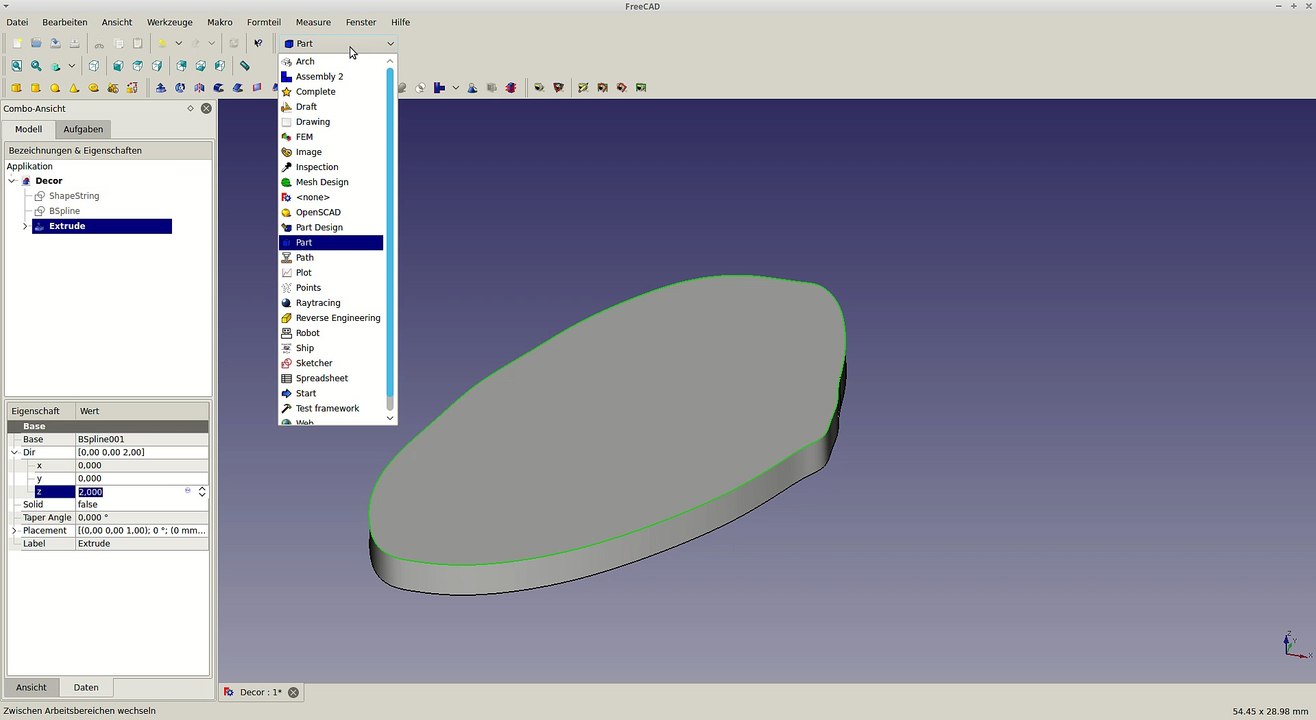This screenshot has width=1316, height=720.
Task: Click the Extrude tool icon
Action: pos(160,88)
